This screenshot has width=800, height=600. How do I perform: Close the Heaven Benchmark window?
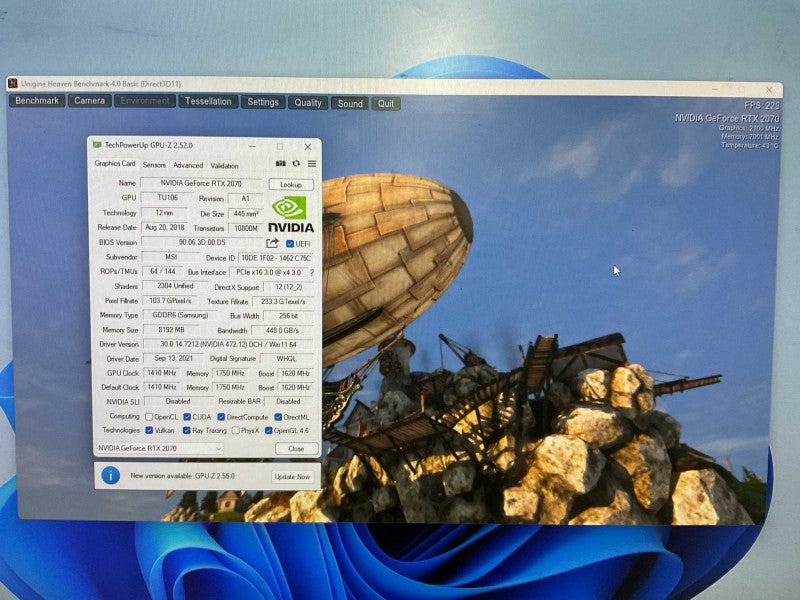(x=769, y=90)
